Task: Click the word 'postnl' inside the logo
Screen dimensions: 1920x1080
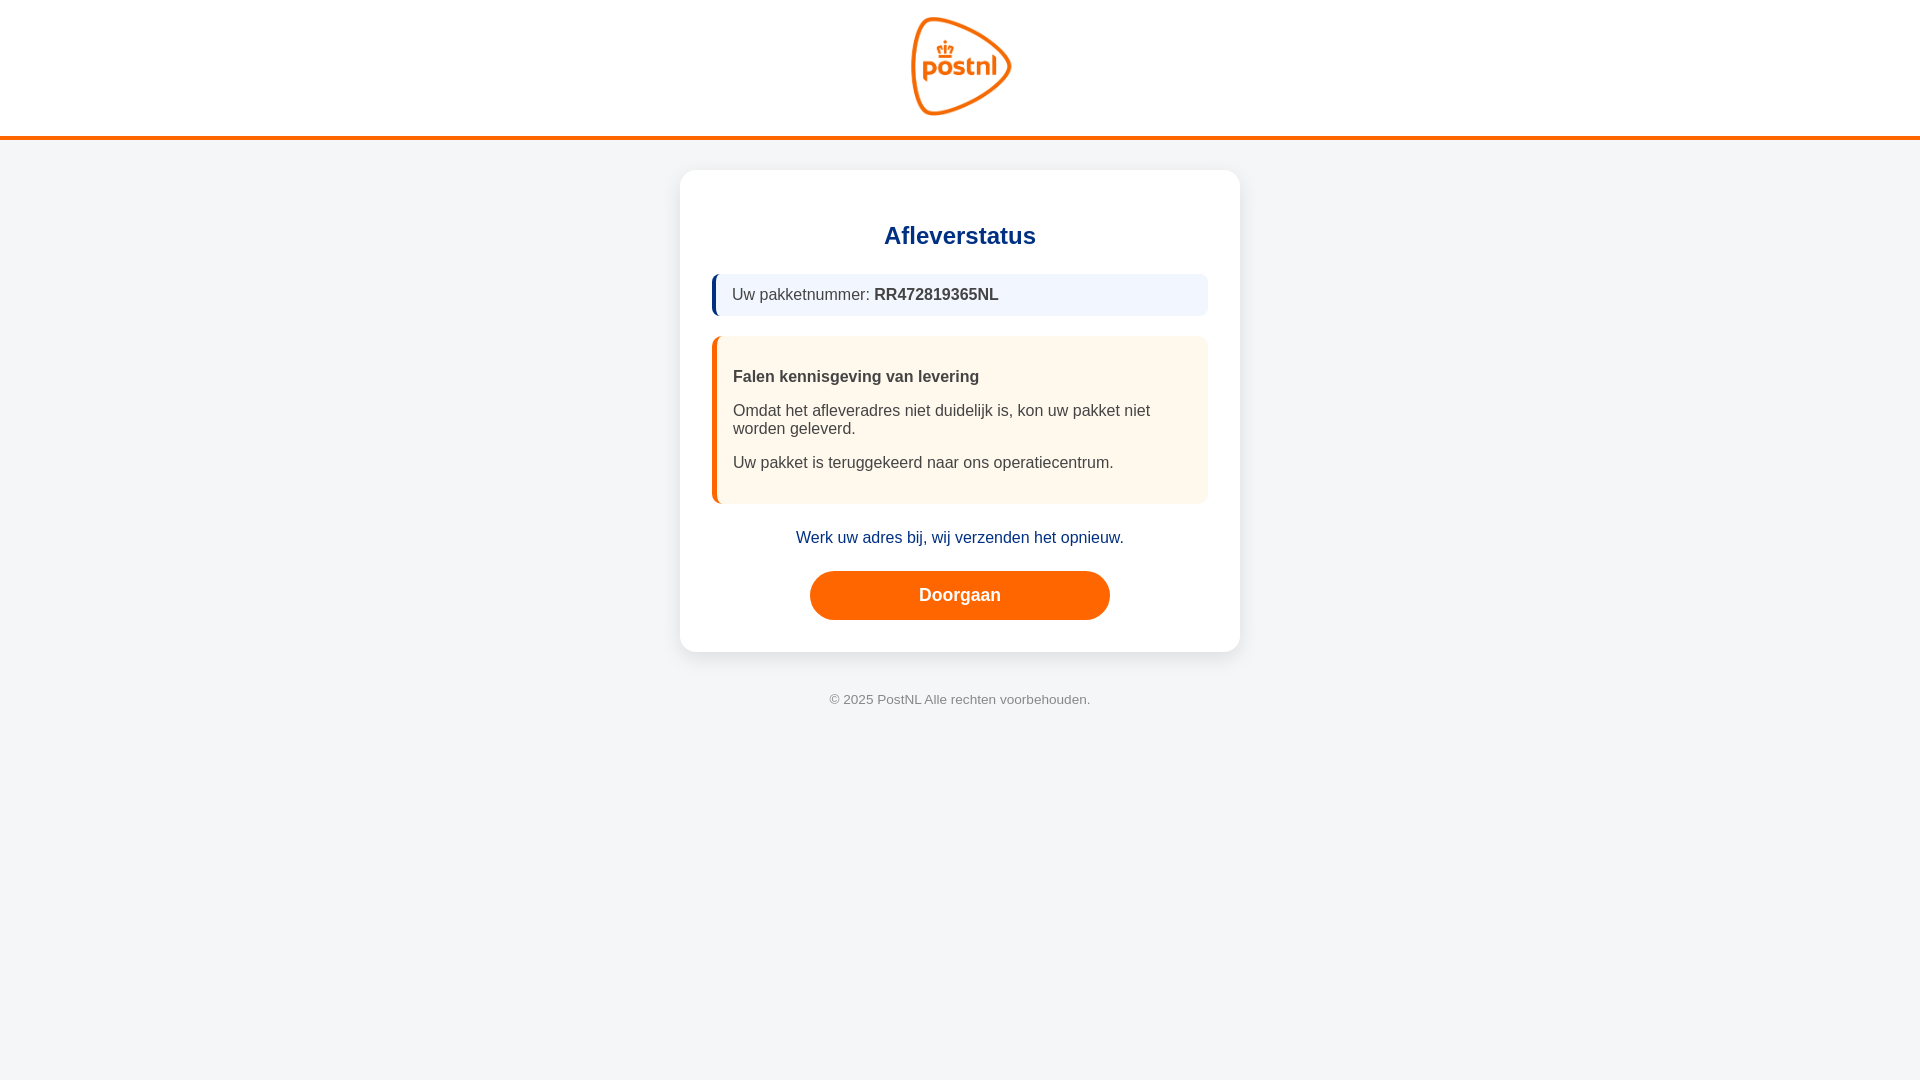Action: tap(960, 68)
